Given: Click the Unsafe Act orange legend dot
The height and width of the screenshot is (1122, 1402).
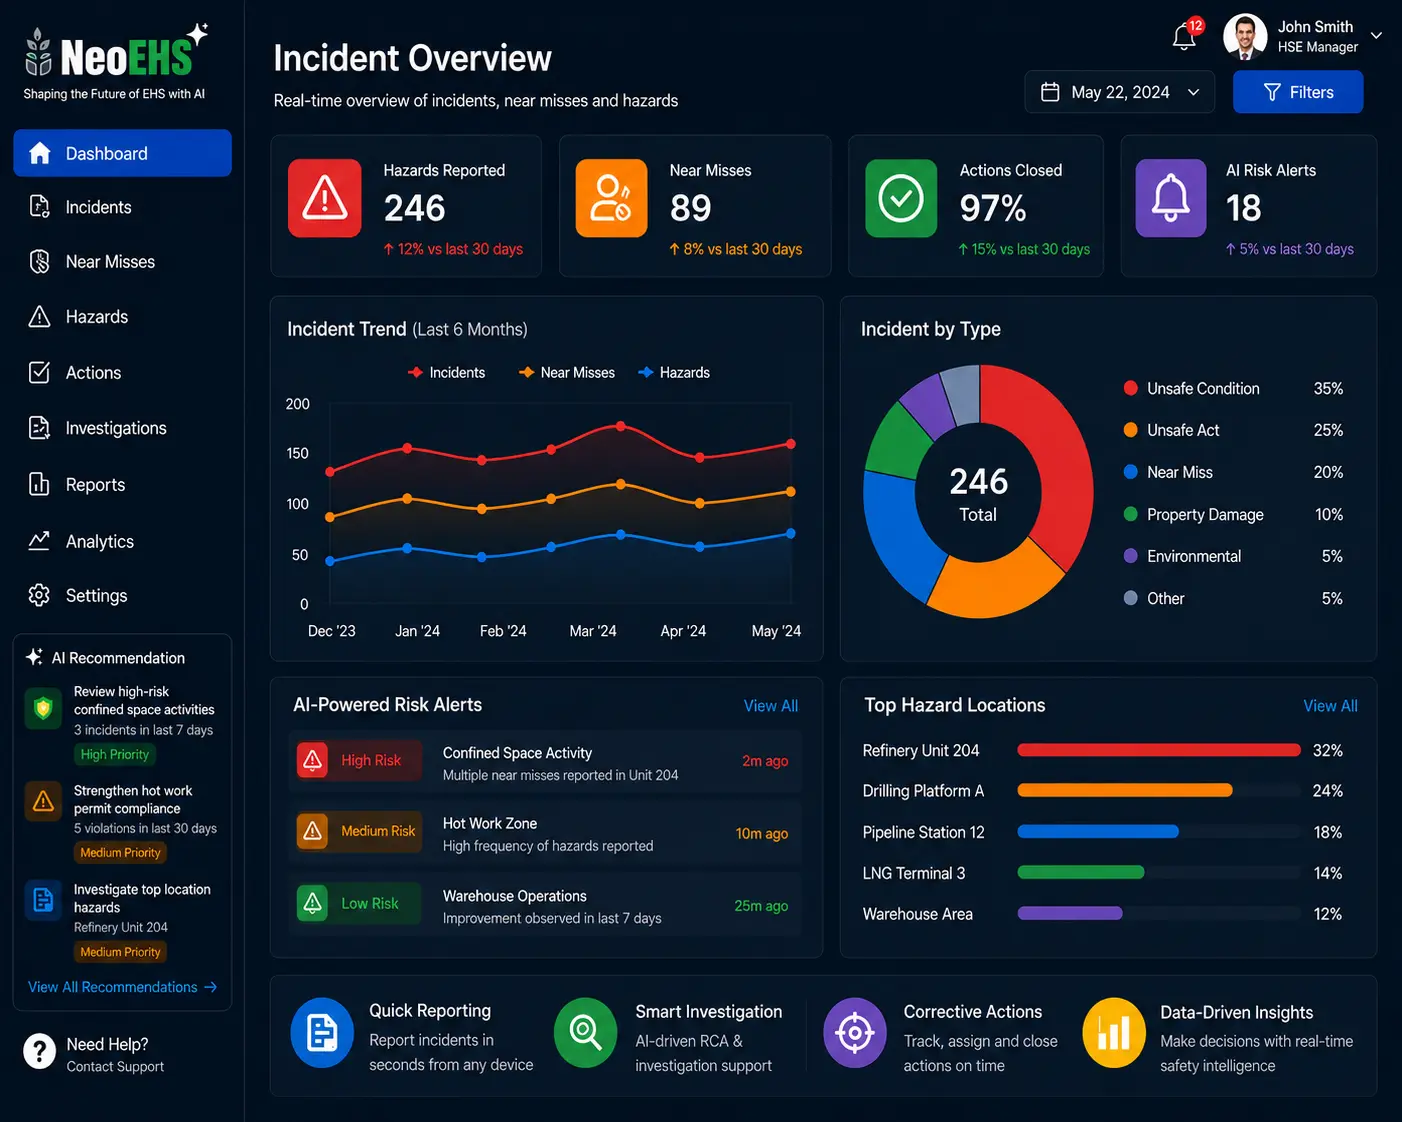Looking at the screenshot, I should click(1131, 430).
